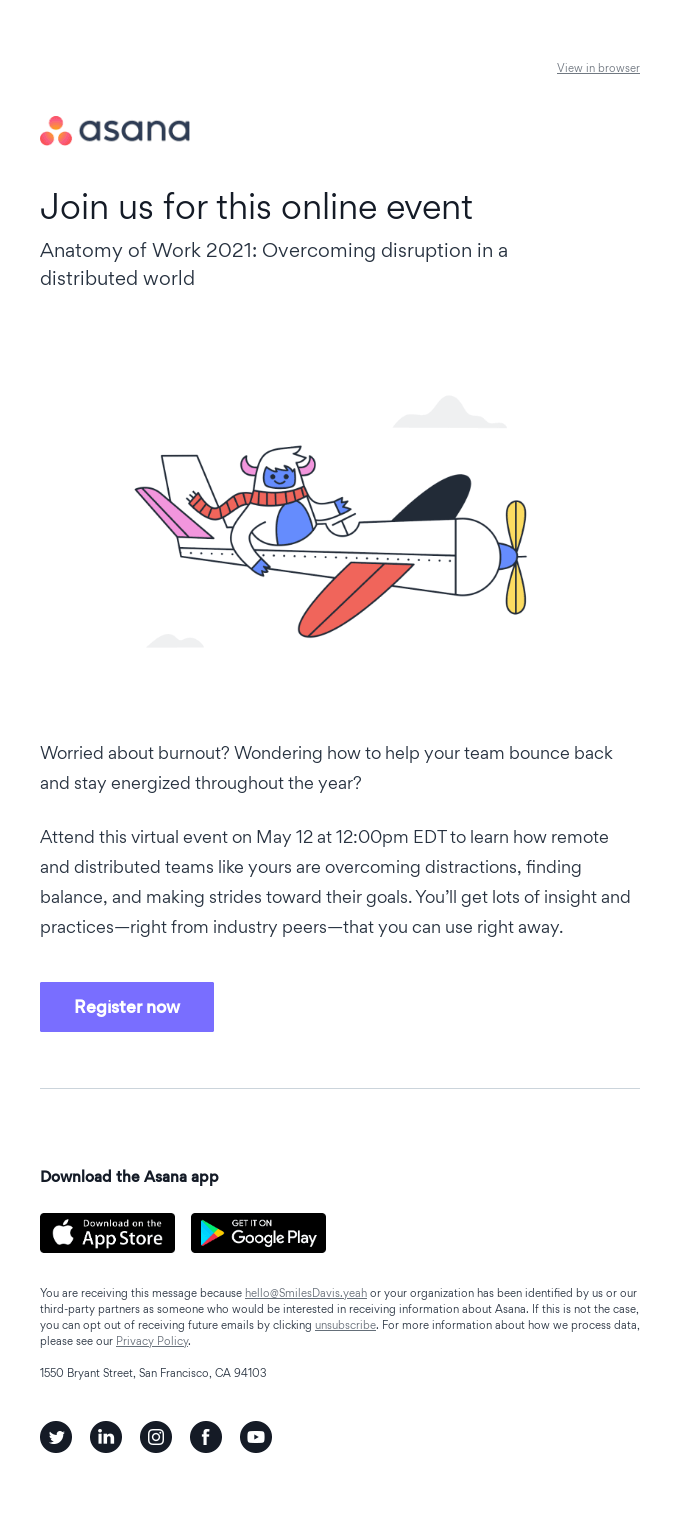The width and height of the screenshot is (680, 1525).
Task: Open Asana's LinkedIn page
Action: click(106, 1437)
